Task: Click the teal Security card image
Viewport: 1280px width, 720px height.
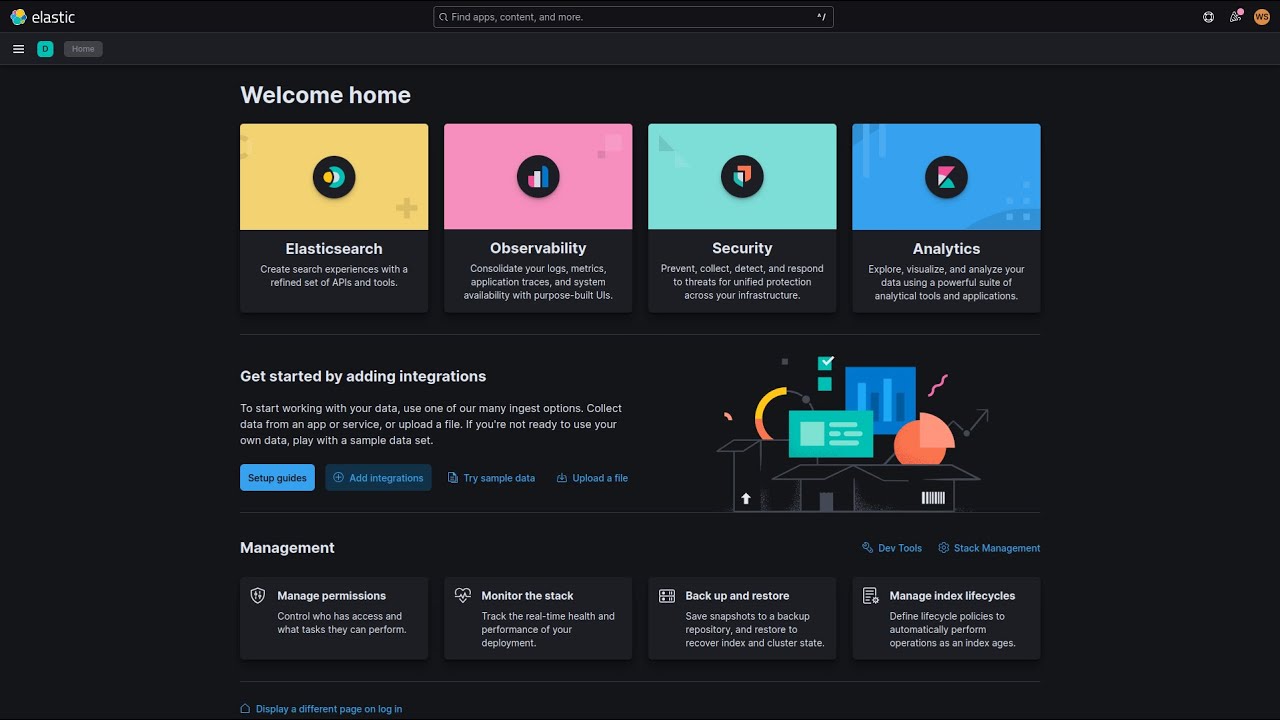Action: (x=742, y=177)
